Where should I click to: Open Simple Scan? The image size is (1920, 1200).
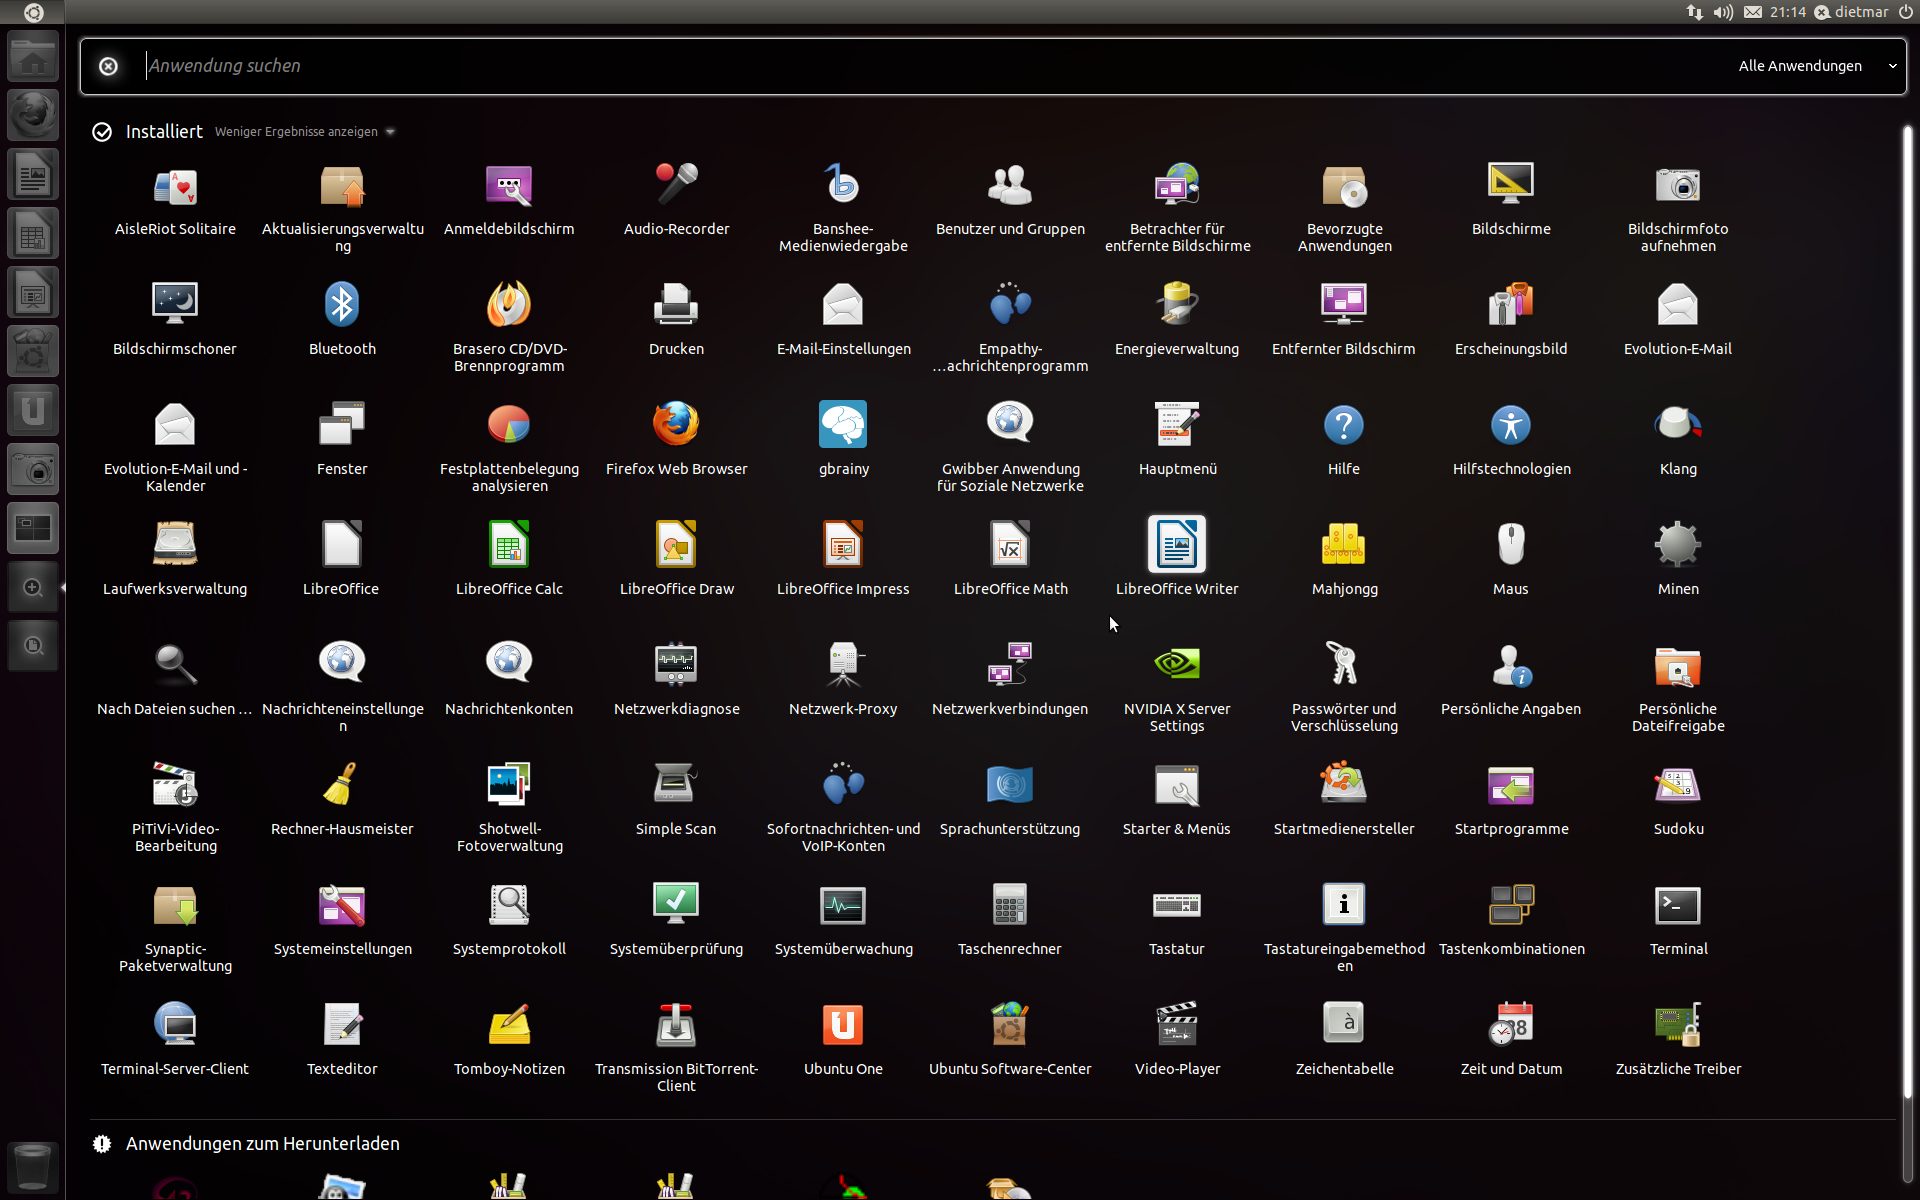point(676,800)
